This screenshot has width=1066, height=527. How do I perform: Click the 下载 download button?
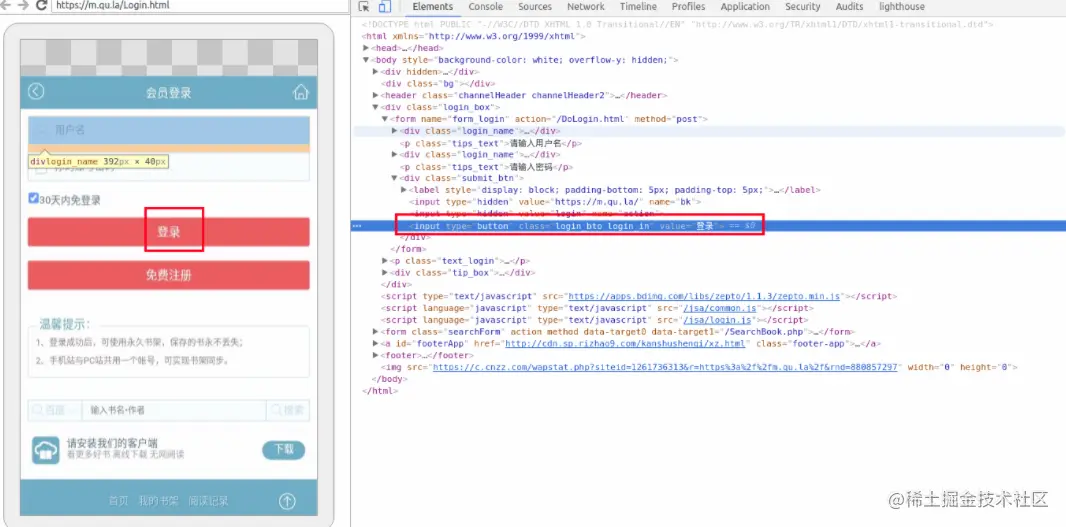283,449
